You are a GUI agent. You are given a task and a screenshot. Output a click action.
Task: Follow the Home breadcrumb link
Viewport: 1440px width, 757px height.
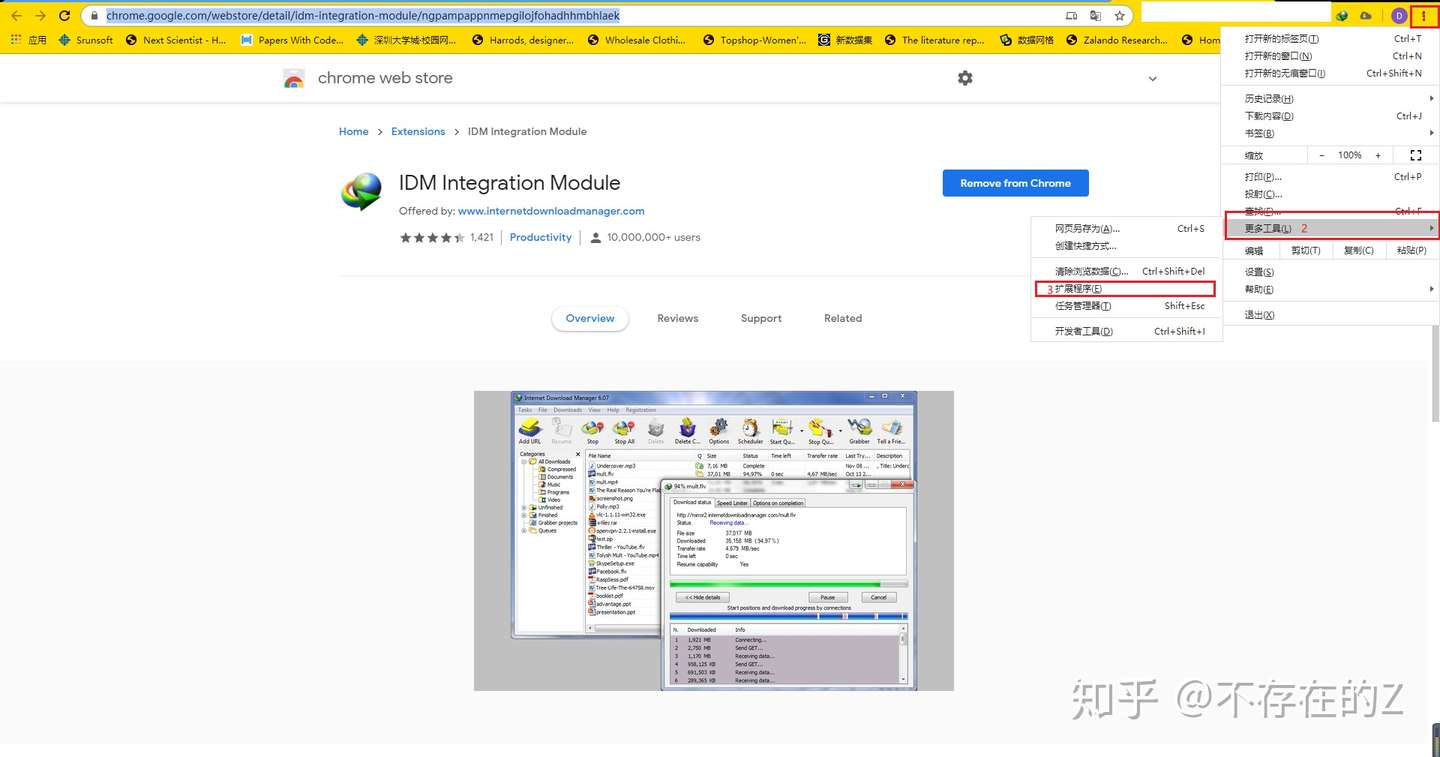354,132
